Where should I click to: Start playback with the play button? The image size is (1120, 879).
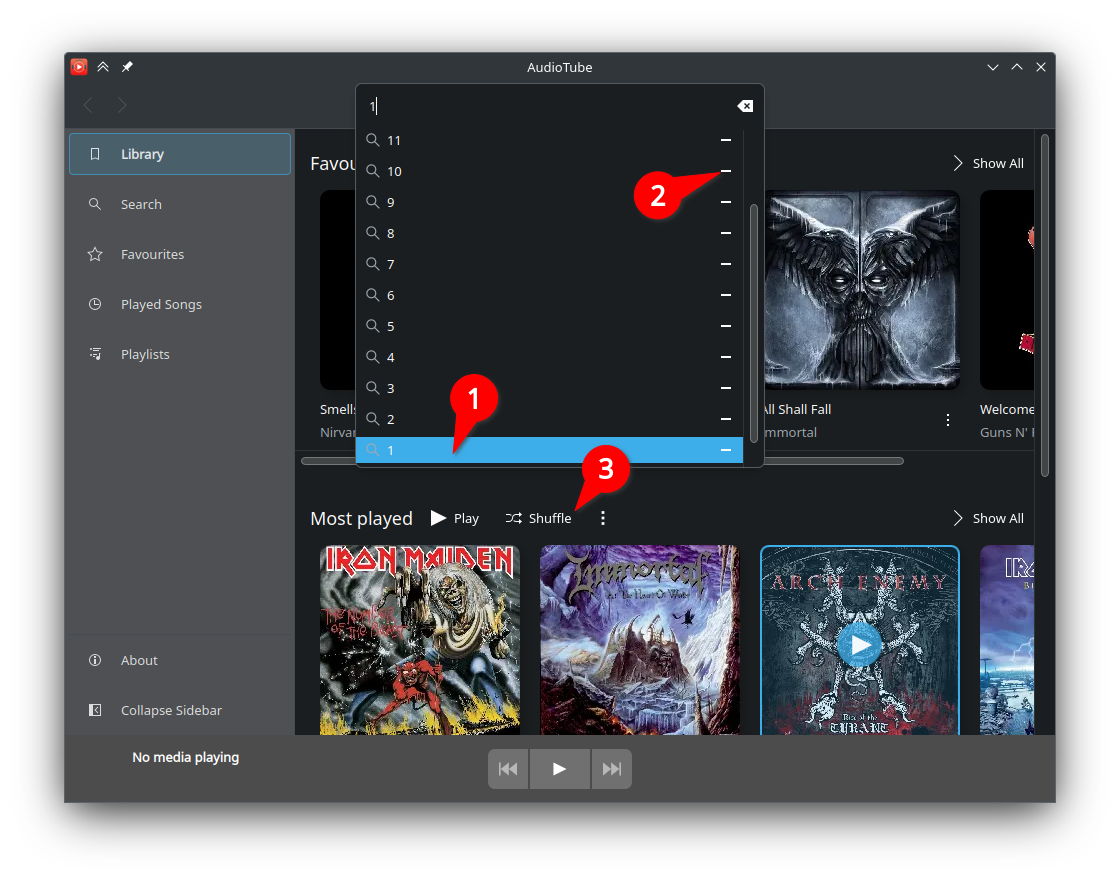559,769
